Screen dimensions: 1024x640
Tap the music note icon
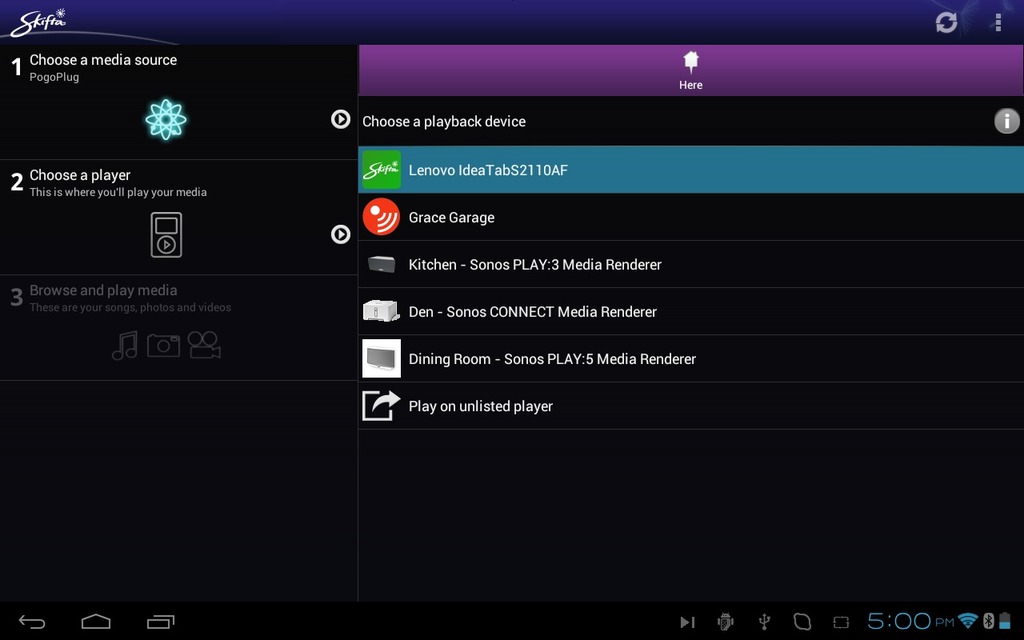tap(125, 345)
